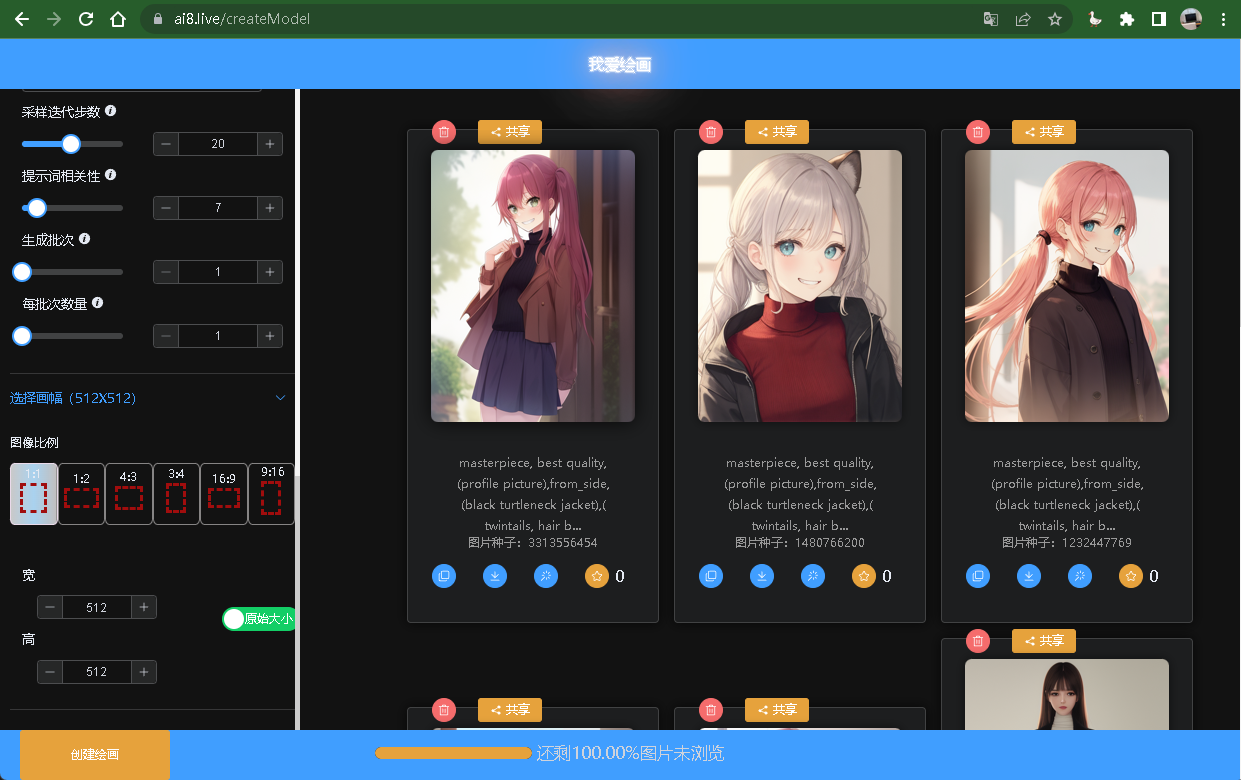Increase the 宽 width value
Viewport: 1241px width, 780px height.
144,607
